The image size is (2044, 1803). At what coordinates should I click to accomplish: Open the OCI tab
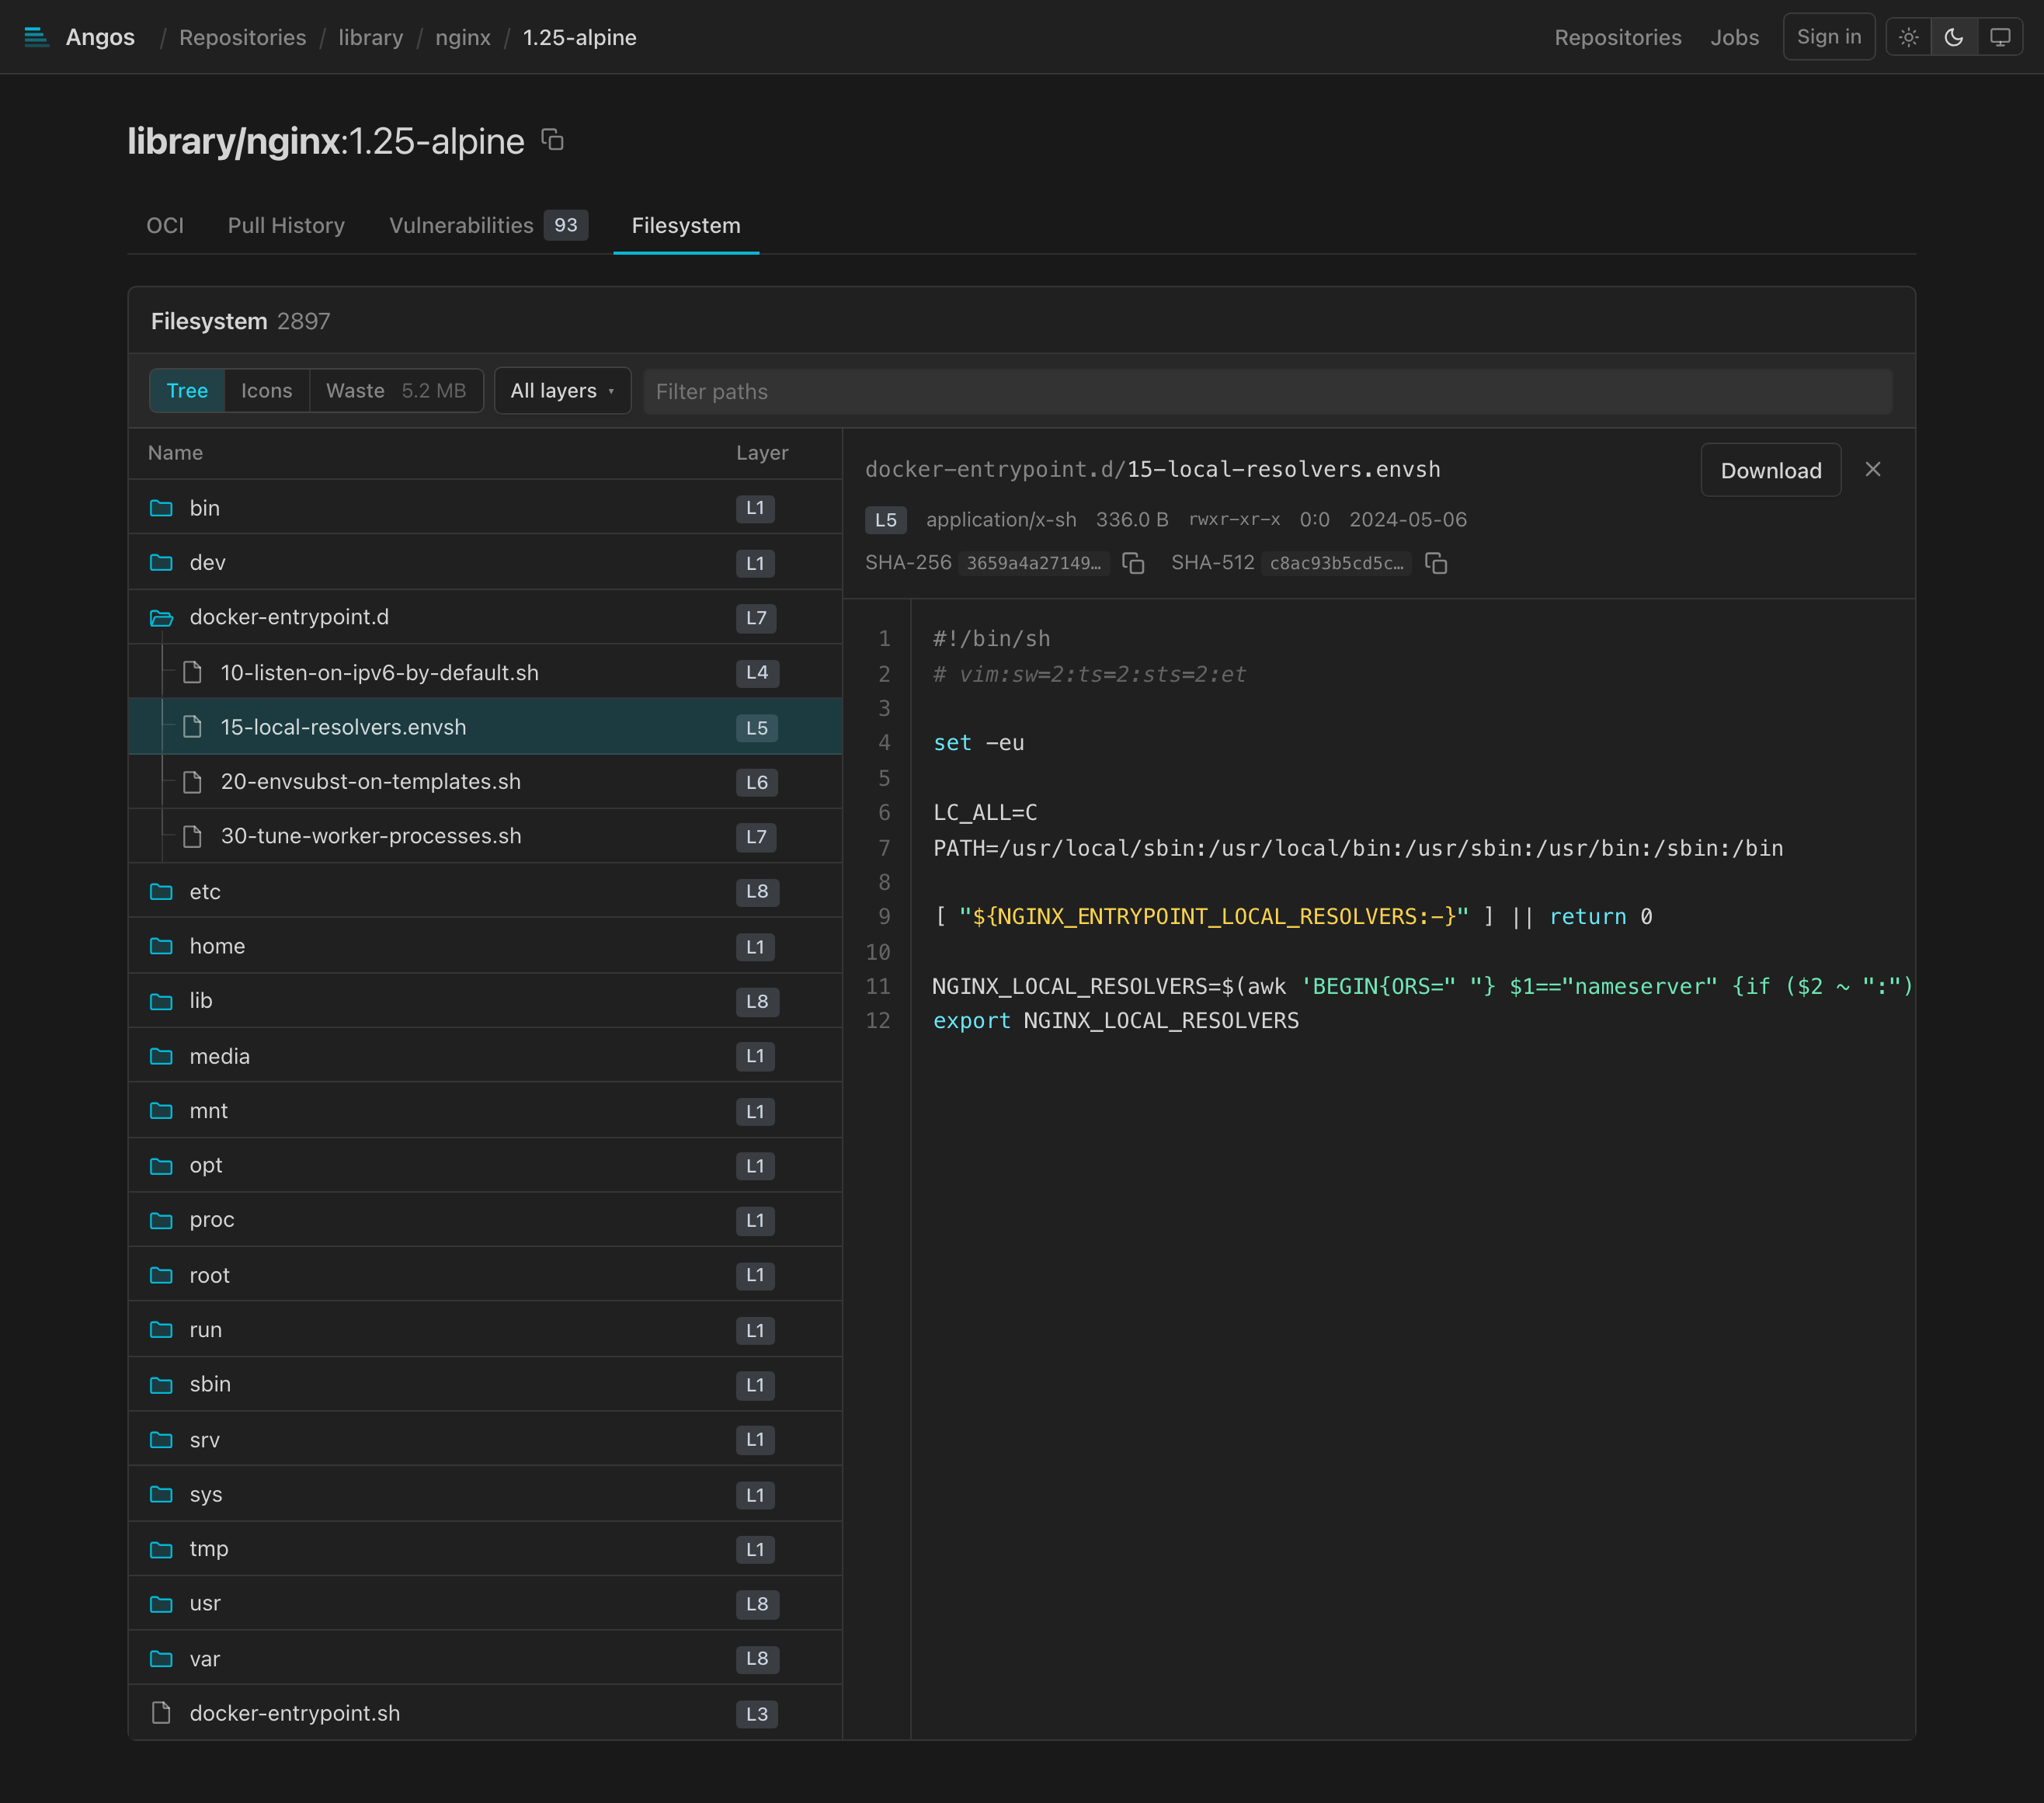[165, 225]
